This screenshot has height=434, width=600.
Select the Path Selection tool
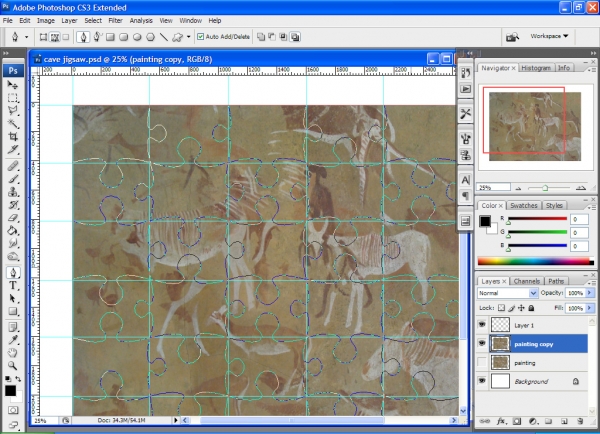coord(13,299)
